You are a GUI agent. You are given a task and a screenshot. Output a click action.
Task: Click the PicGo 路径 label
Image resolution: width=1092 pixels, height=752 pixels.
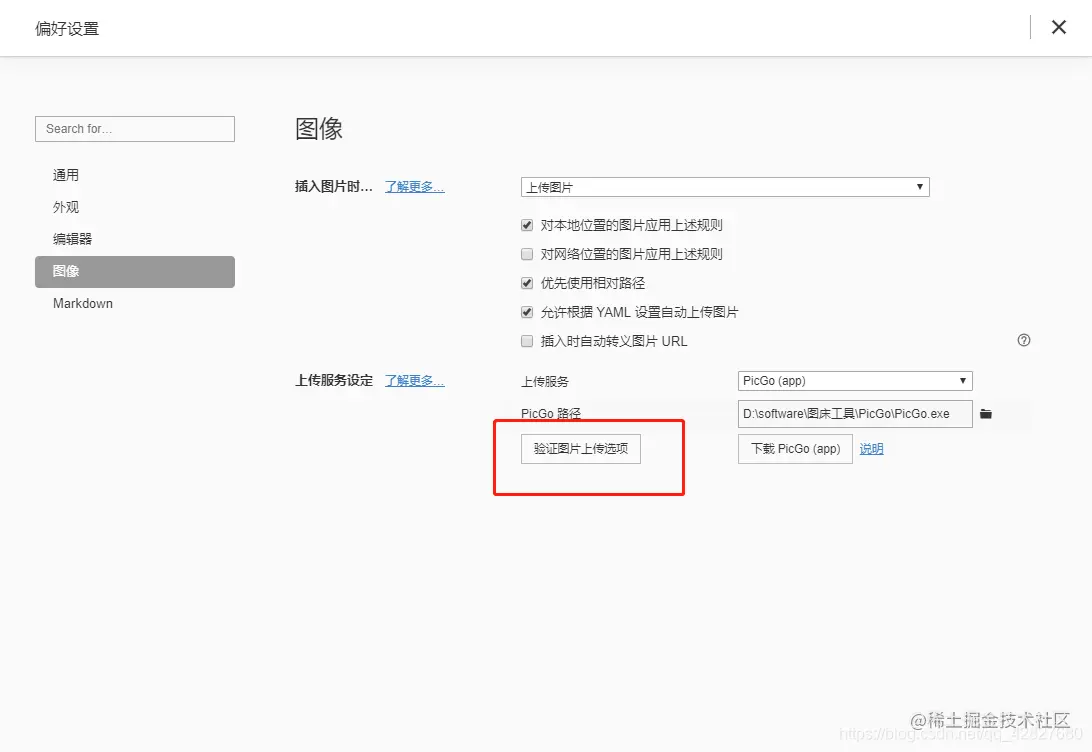point(551,414)
